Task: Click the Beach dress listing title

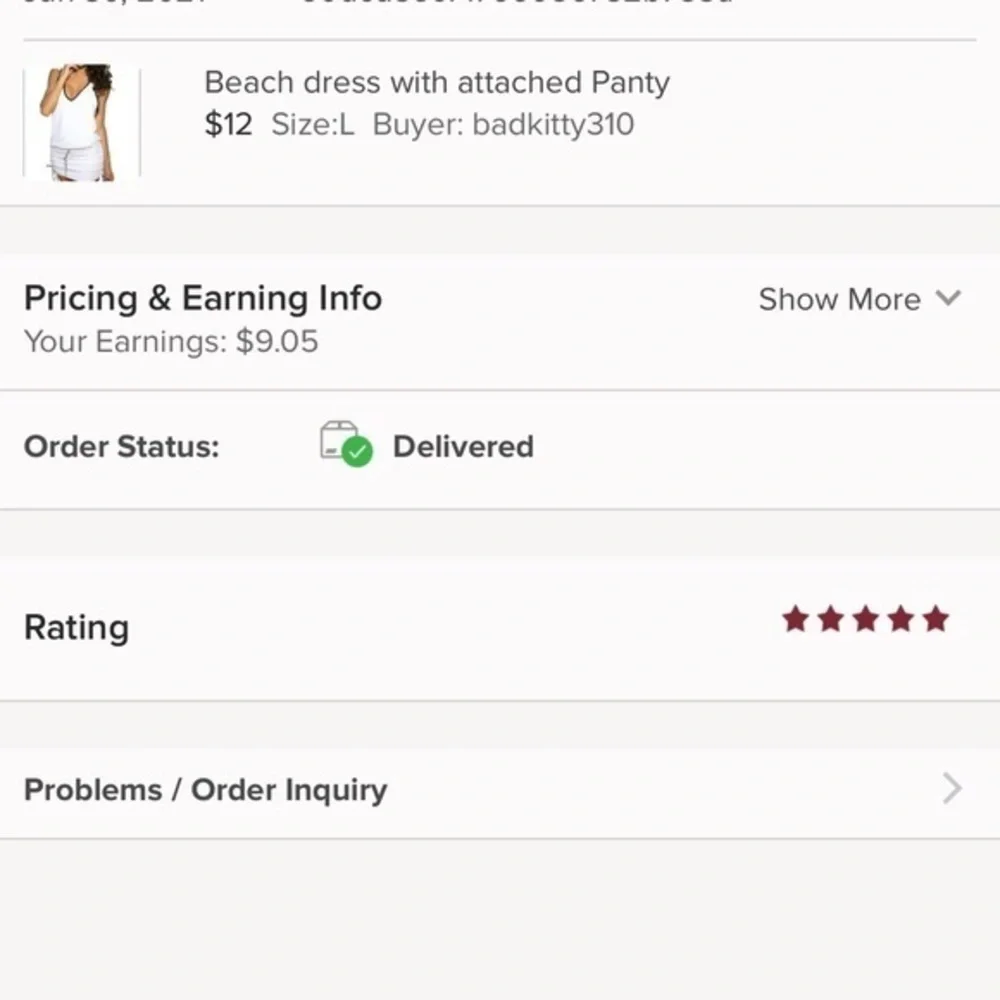Action: click(x=436, y=82)
